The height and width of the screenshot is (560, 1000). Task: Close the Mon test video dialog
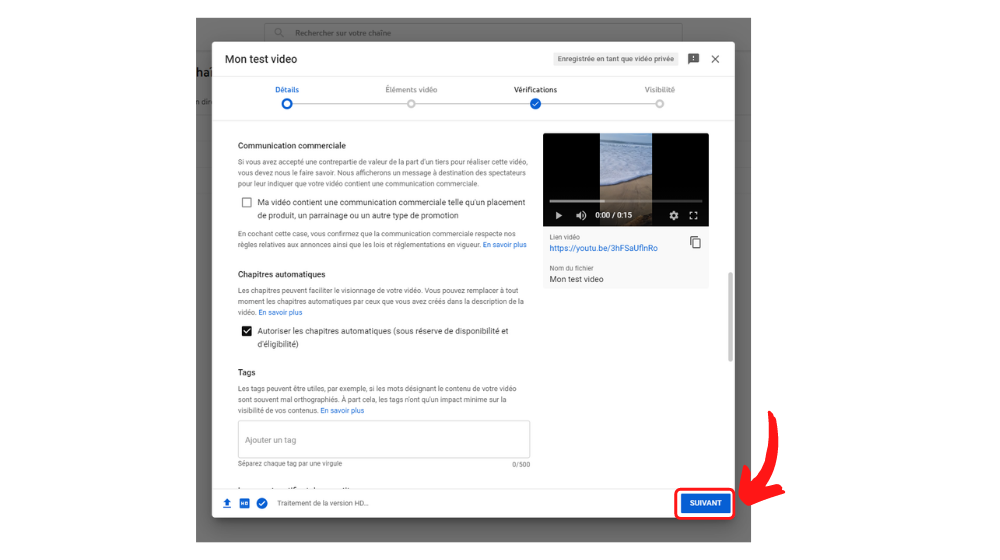coord(716,59)
